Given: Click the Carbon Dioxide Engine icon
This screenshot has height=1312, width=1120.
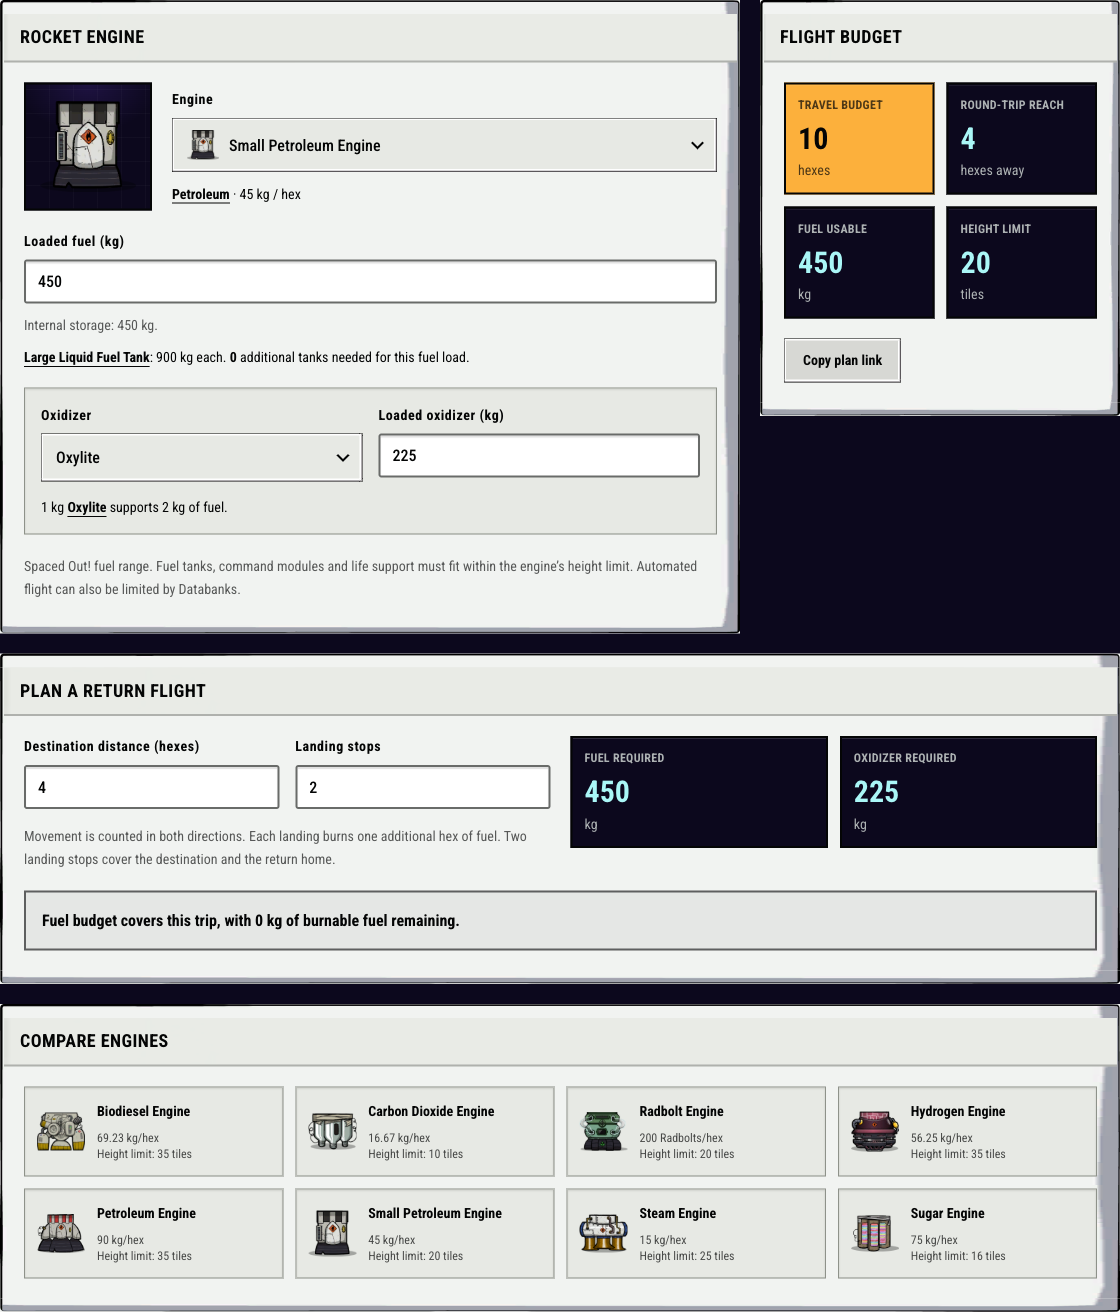Looking at the screenshot, I should point(332,1131).
